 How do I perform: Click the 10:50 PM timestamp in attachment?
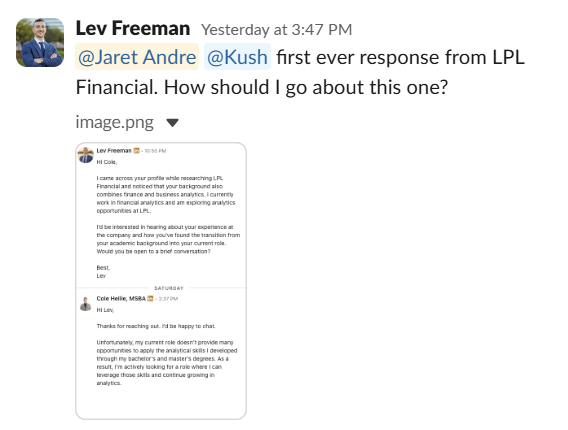[x=155, y=151]
